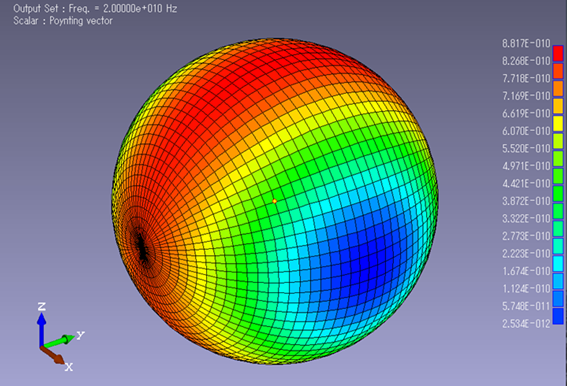This screenshot has width=567, height=386.
Task: Click the Output Set frequency text
Action: click(x=95, y=8)
